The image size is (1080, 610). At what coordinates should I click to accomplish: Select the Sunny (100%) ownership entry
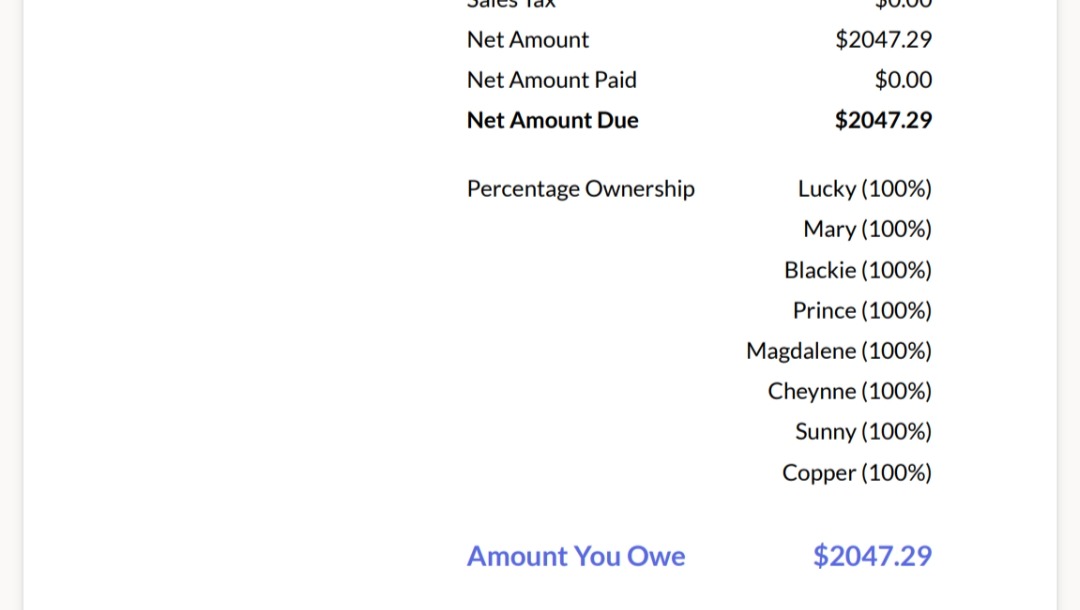863,432
